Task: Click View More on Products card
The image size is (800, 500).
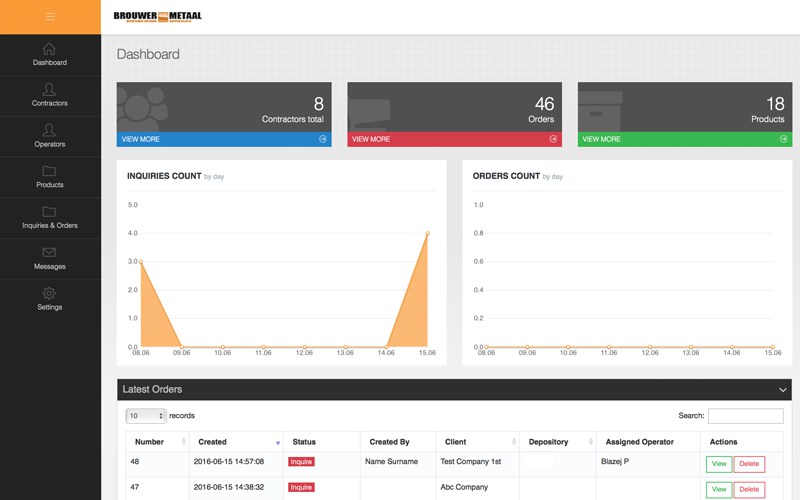Action: (x=684, y=139)
